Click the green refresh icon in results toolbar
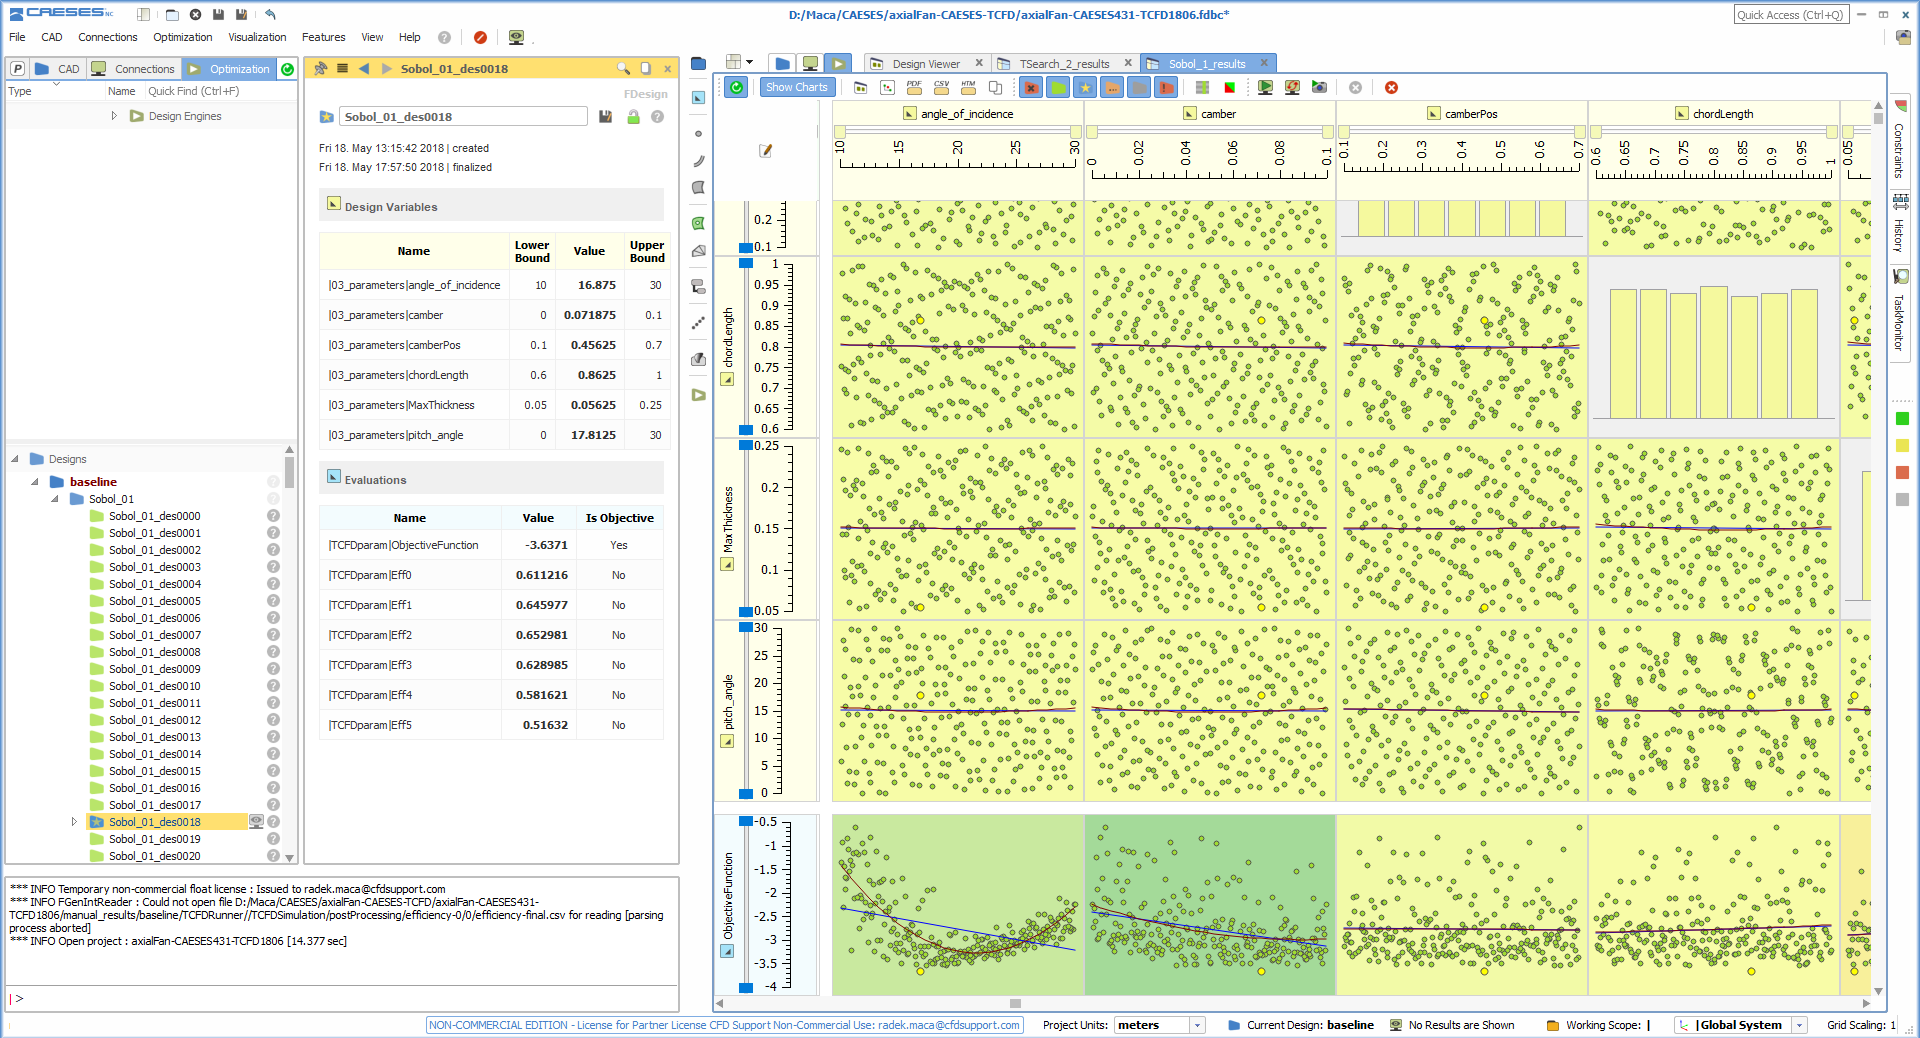 737,87
